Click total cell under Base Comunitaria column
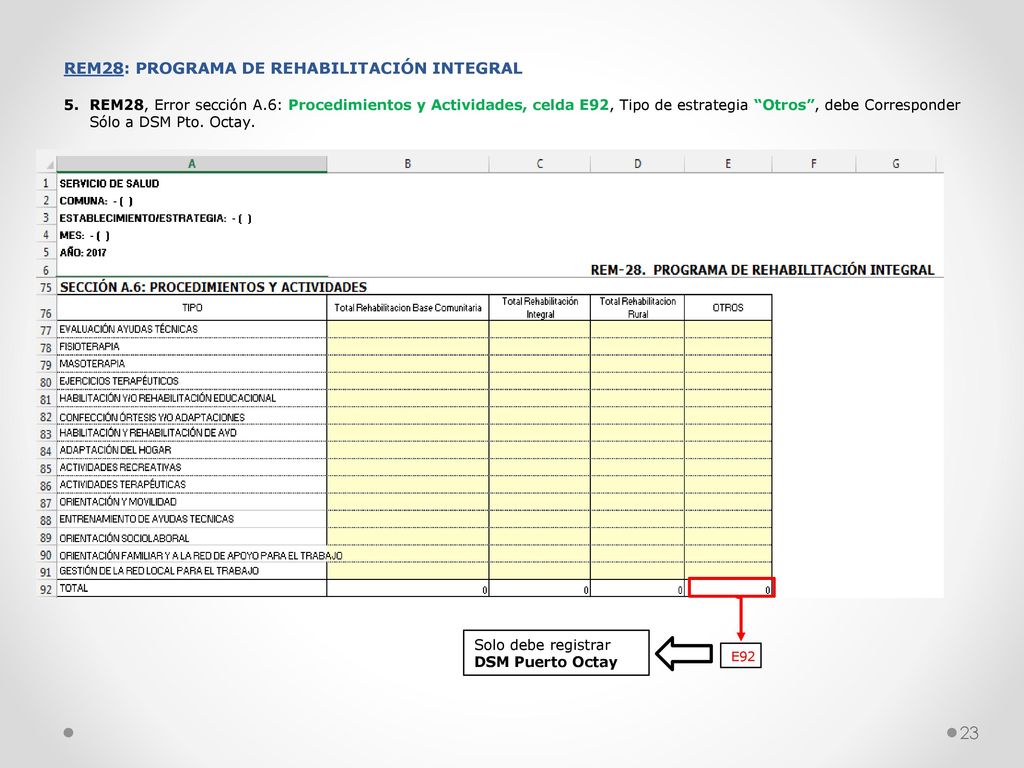 (408, 588)
